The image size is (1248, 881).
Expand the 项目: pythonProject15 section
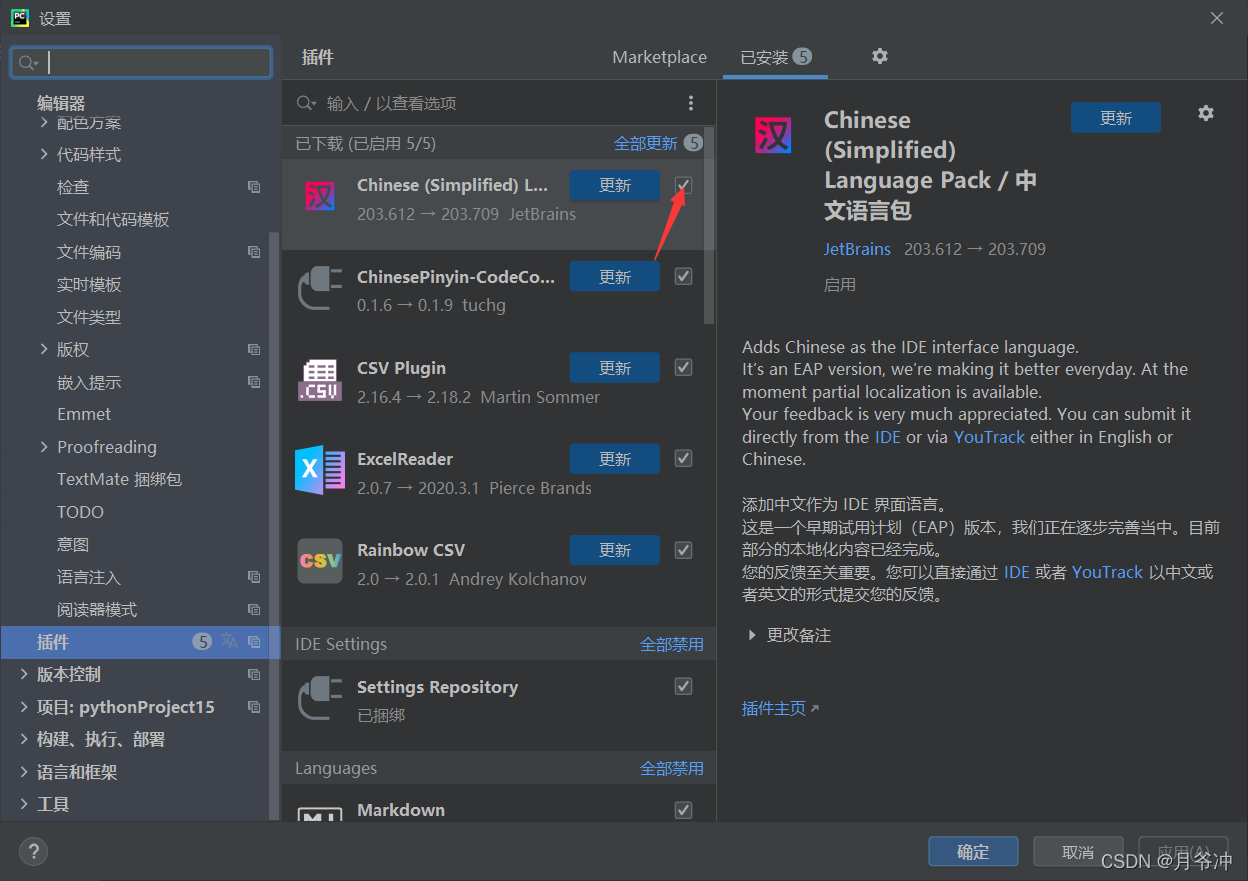(24, 707)
